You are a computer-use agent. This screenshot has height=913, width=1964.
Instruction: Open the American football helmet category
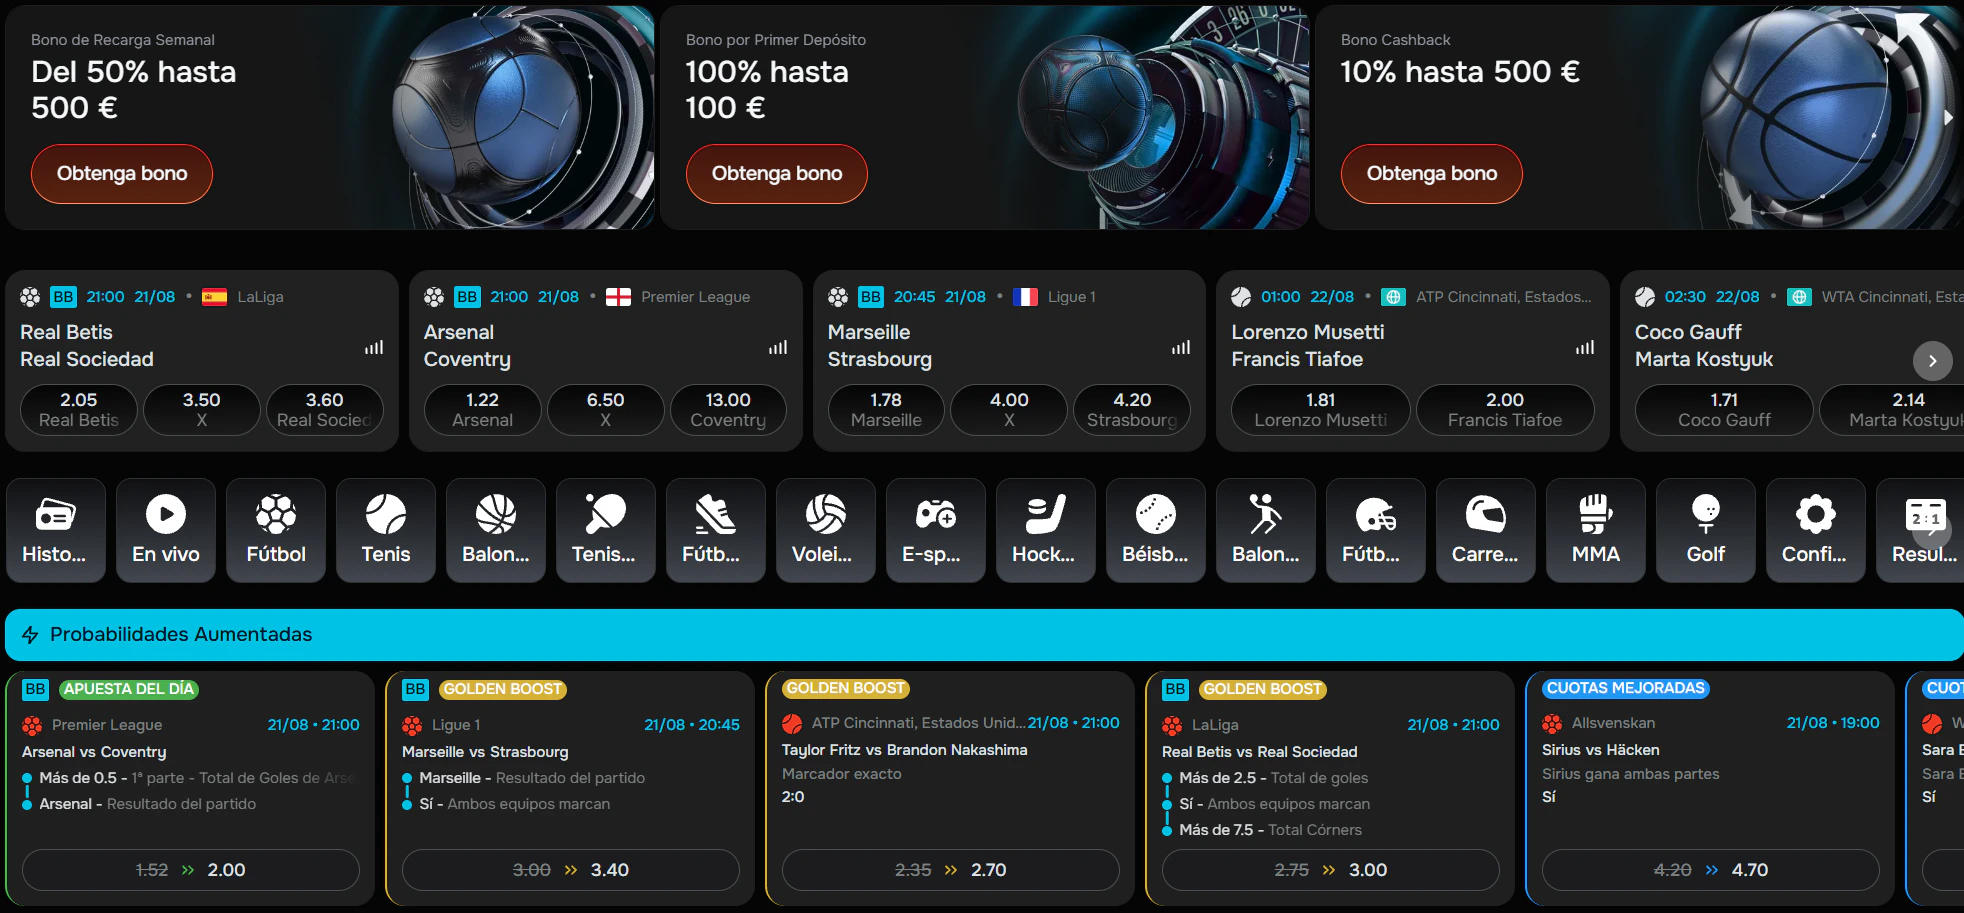click(x=1376, y=530)
